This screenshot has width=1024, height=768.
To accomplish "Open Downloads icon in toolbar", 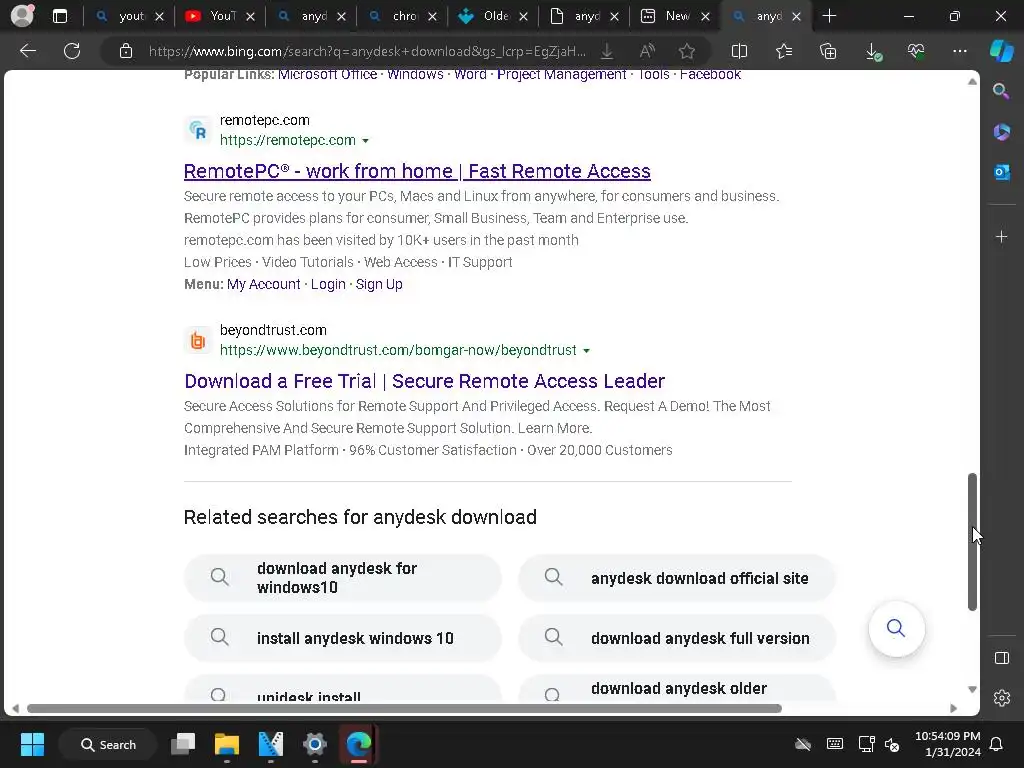I will point(873,52).
